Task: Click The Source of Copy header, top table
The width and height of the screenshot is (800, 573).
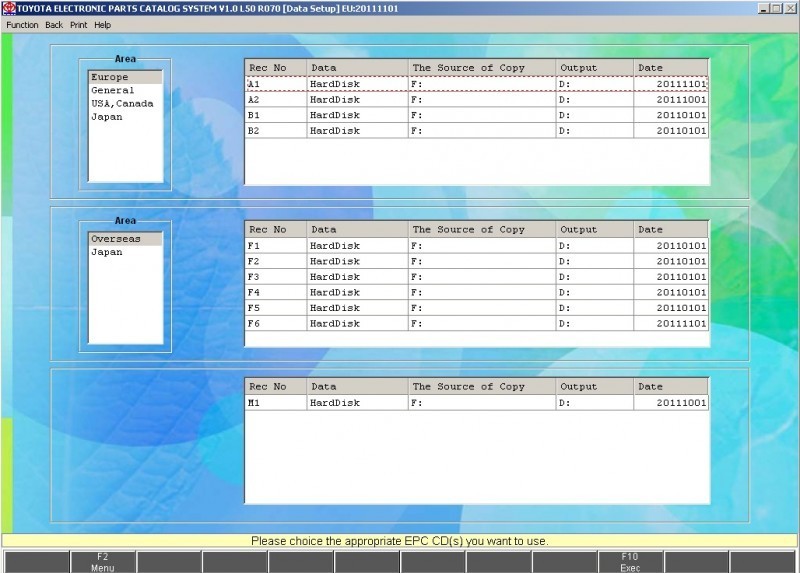Action: 482,68
